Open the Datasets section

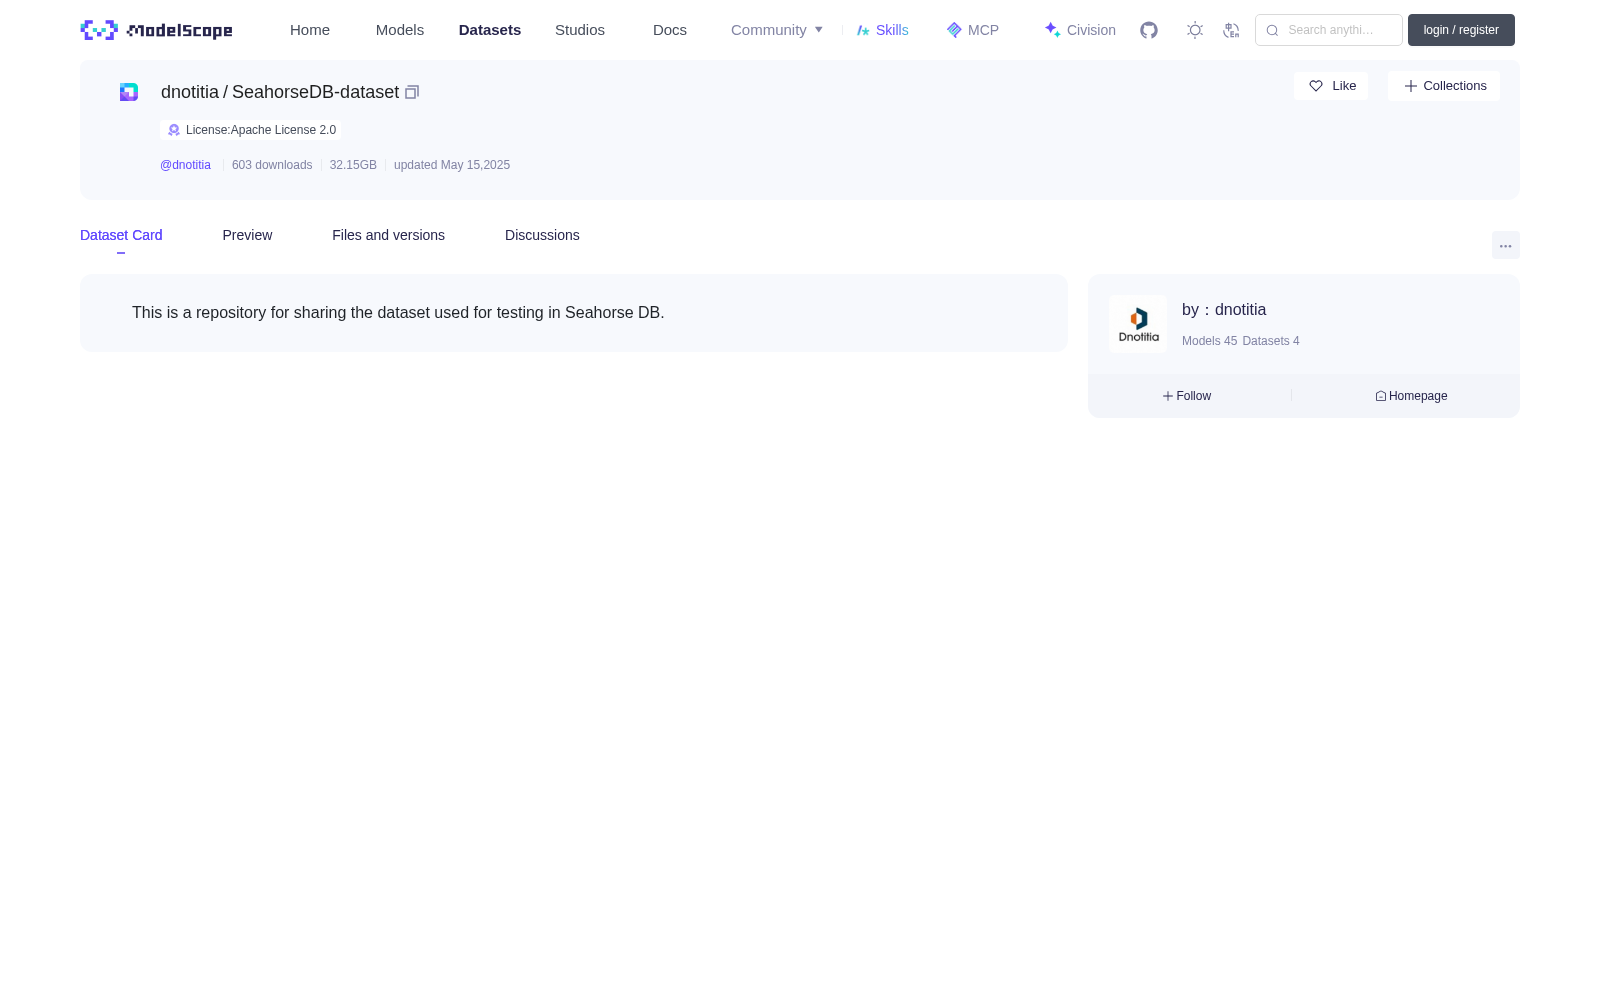[x=490, y=30]
